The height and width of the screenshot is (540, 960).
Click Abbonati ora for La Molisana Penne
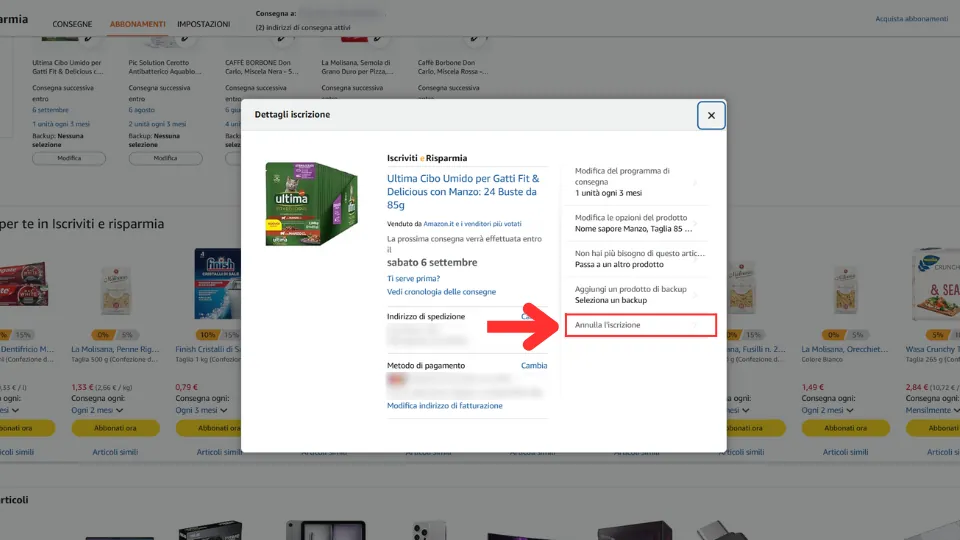click(115, 428)
